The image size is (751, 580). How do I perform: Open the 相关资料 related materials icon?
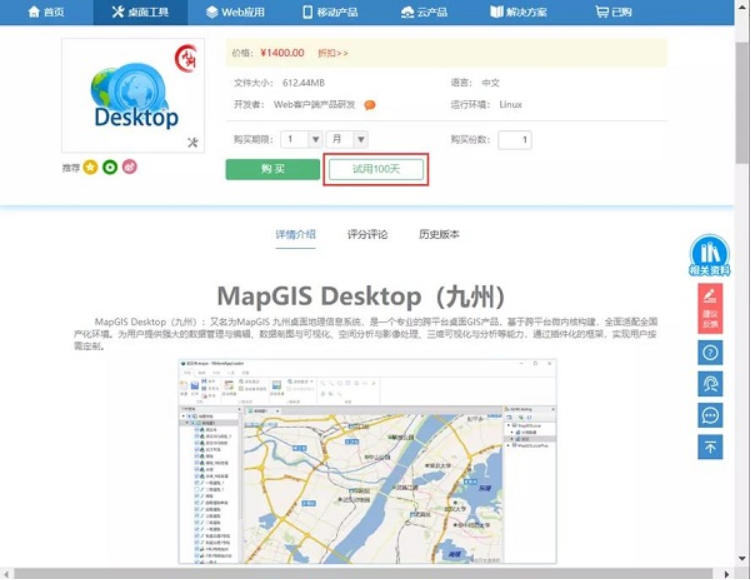(710, 256)
